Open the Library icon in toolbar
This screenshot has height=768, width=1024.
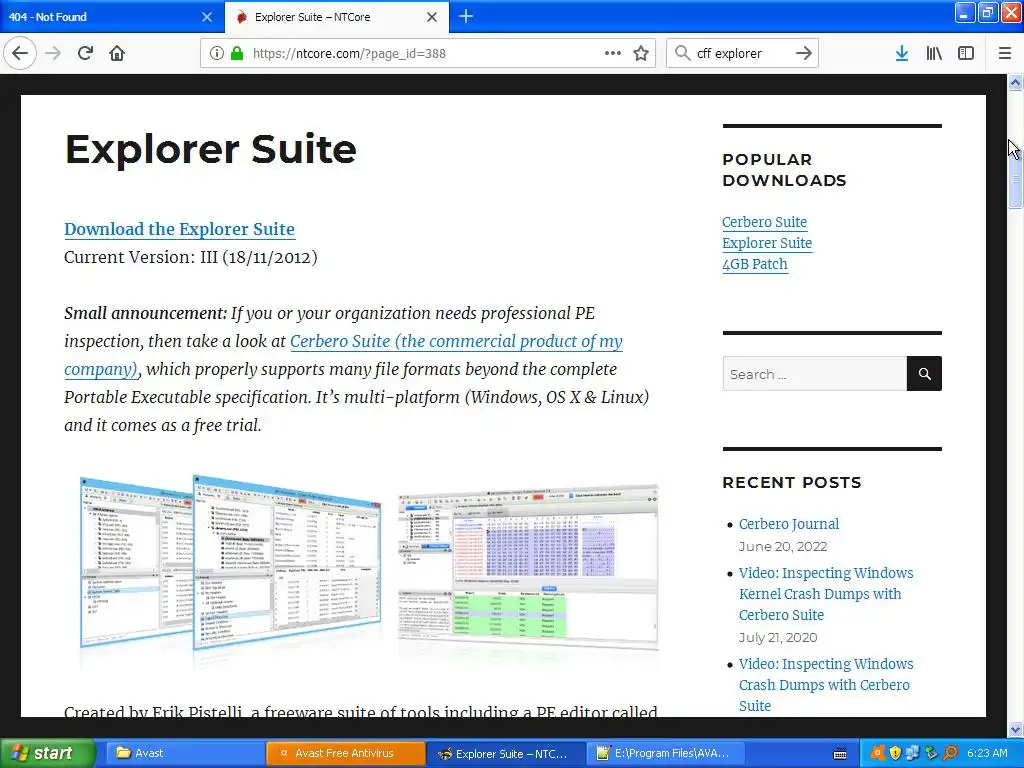pyautogui.click(x=934, y=53)
